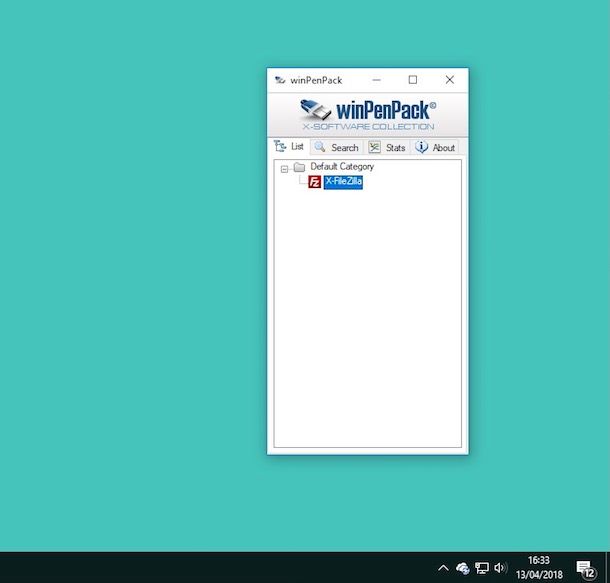Image resolution: width=610 pixels, height=583 pixels.
Task: Open the About tab
Action: (x=435, y=148)
